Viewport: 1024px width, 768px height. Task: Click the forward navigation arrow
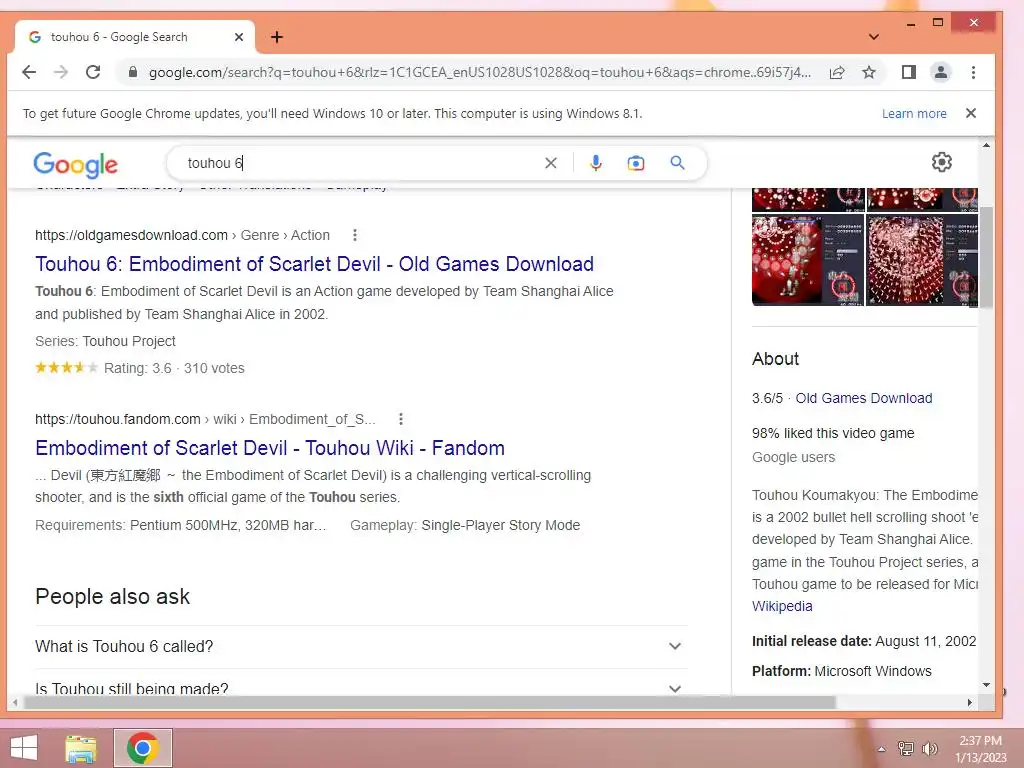[61, 72]
